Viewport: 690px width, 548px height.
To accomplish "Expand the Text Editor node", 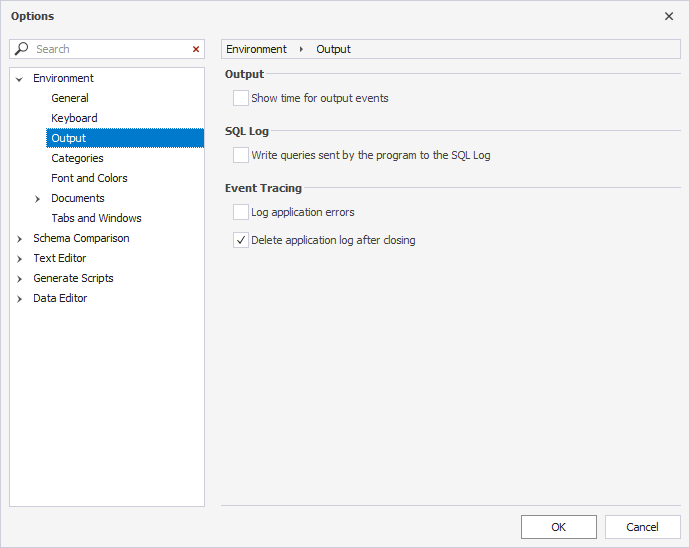I will click(19, 259).
